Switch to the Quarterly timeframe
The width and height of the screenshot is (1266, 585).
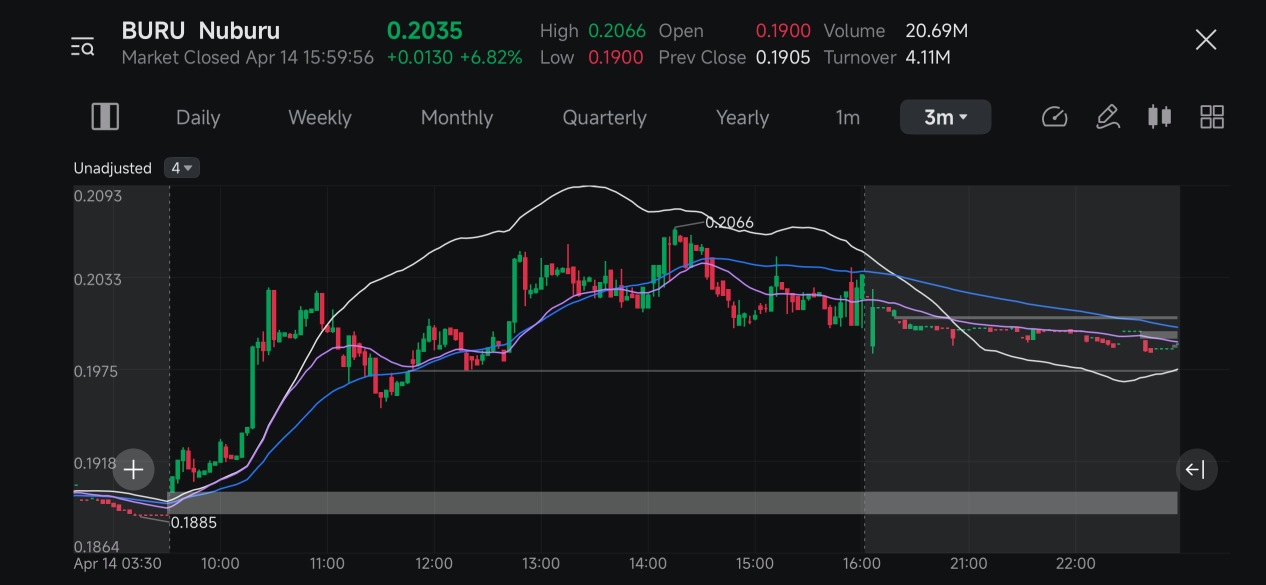click(605, 117)
